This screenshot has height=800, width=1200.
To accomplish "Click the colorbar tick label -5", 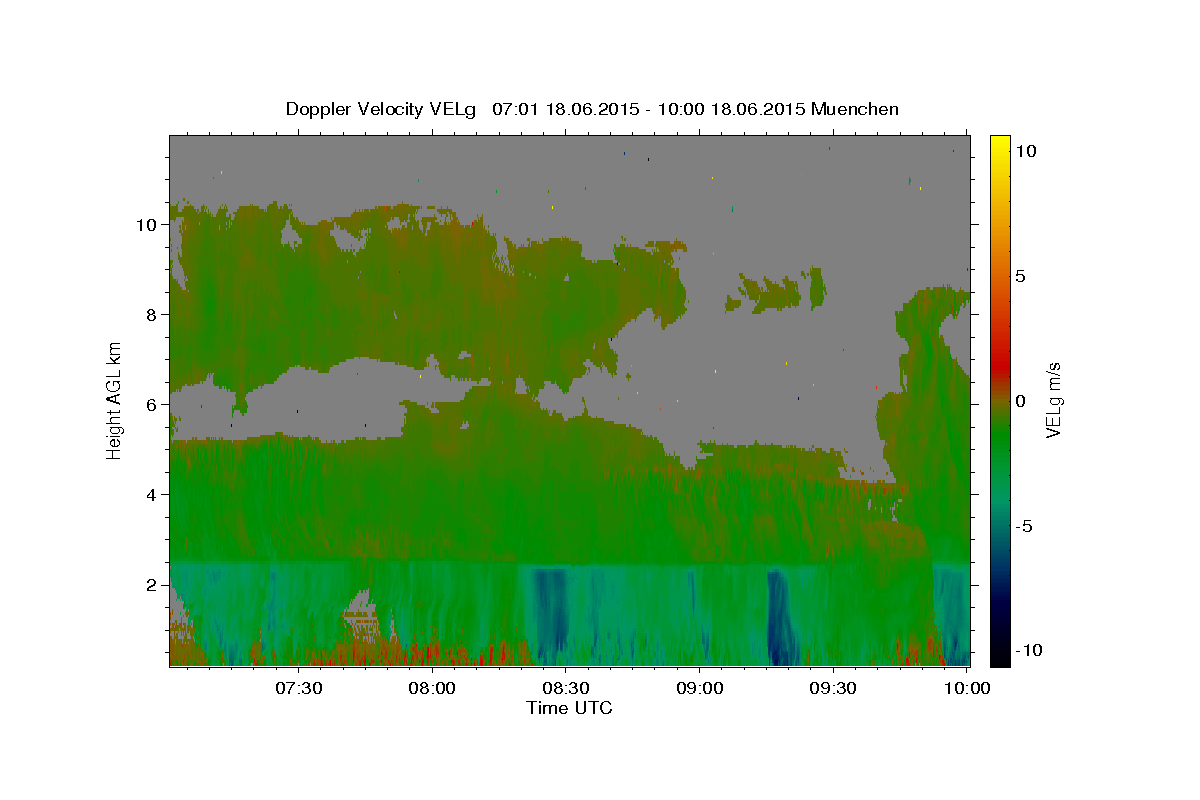I will [1024, 526].
